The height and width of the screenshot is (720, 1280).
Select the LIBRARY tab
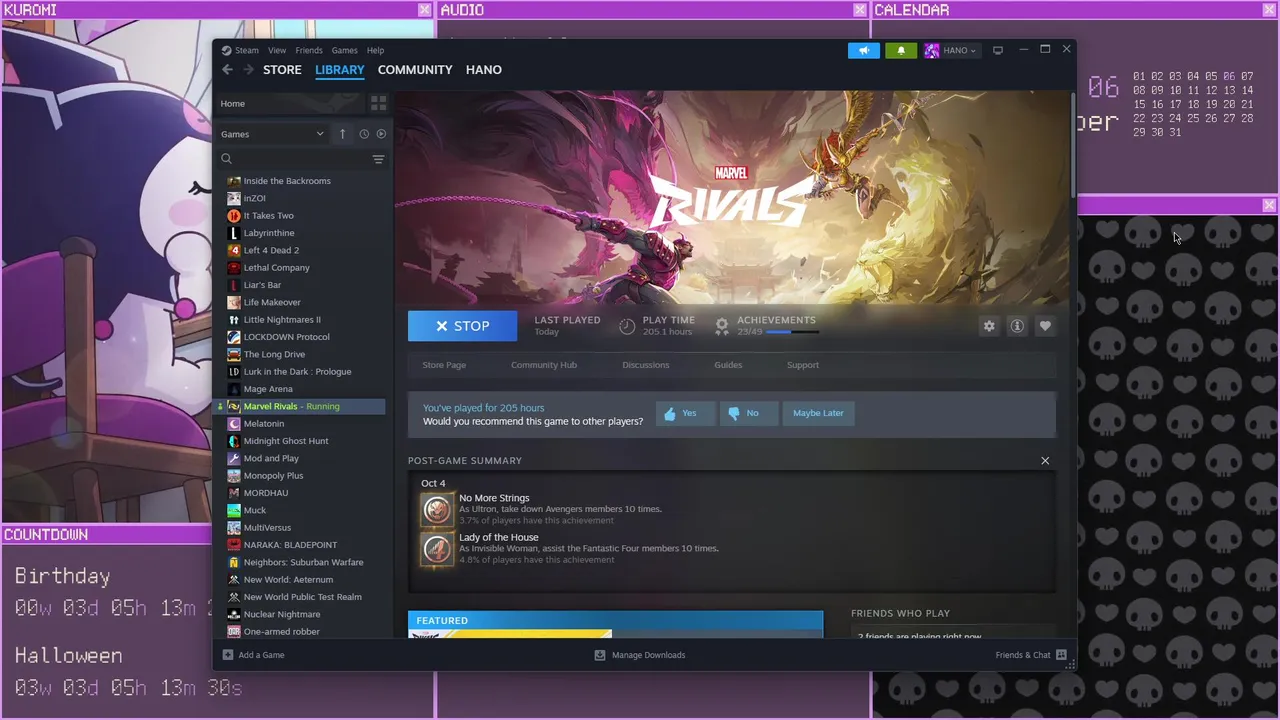click(x=340, y=70)
